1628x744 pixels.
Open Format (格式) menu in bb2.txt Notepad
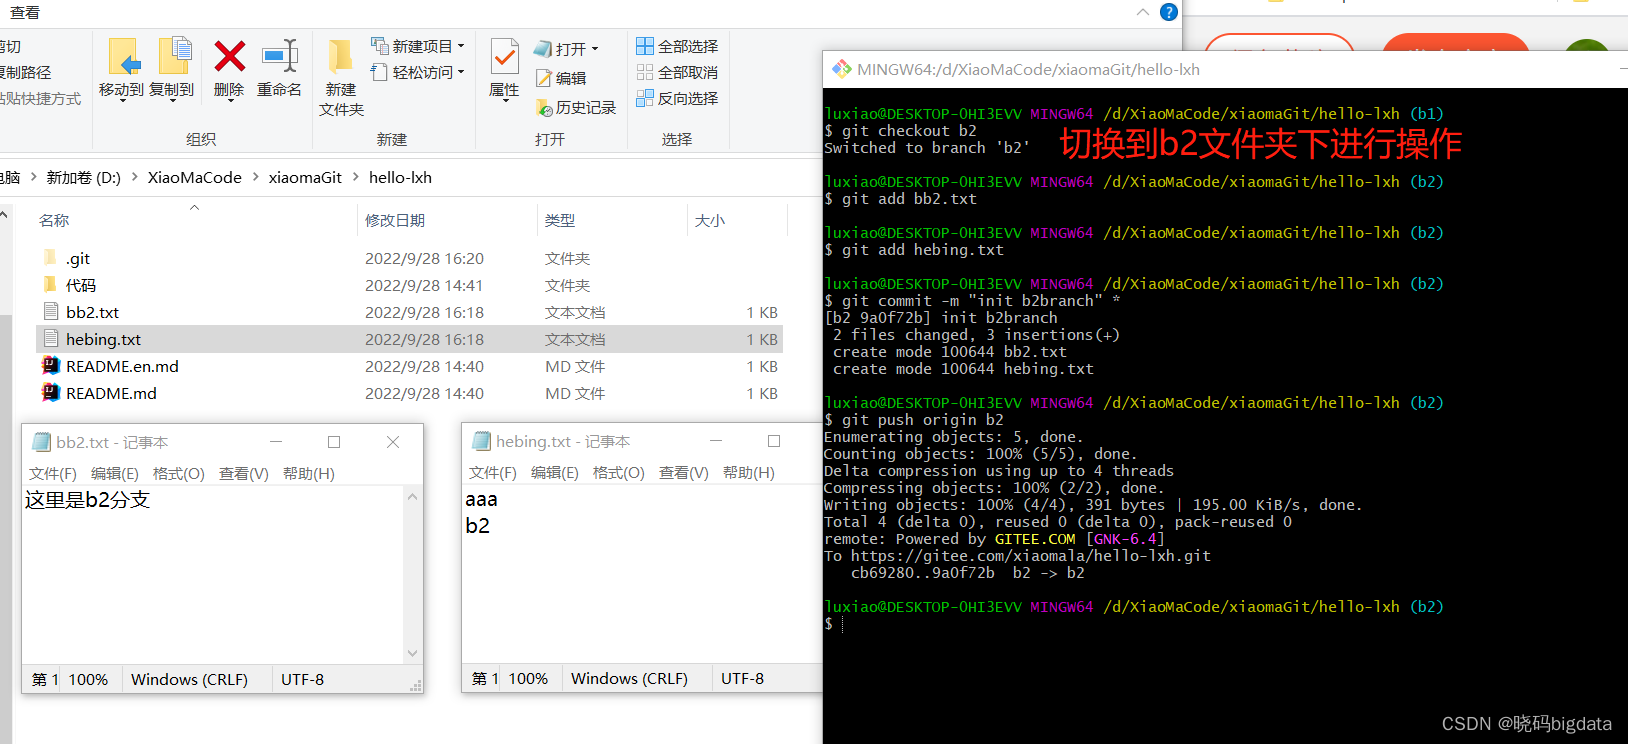(x=179, y=473)
